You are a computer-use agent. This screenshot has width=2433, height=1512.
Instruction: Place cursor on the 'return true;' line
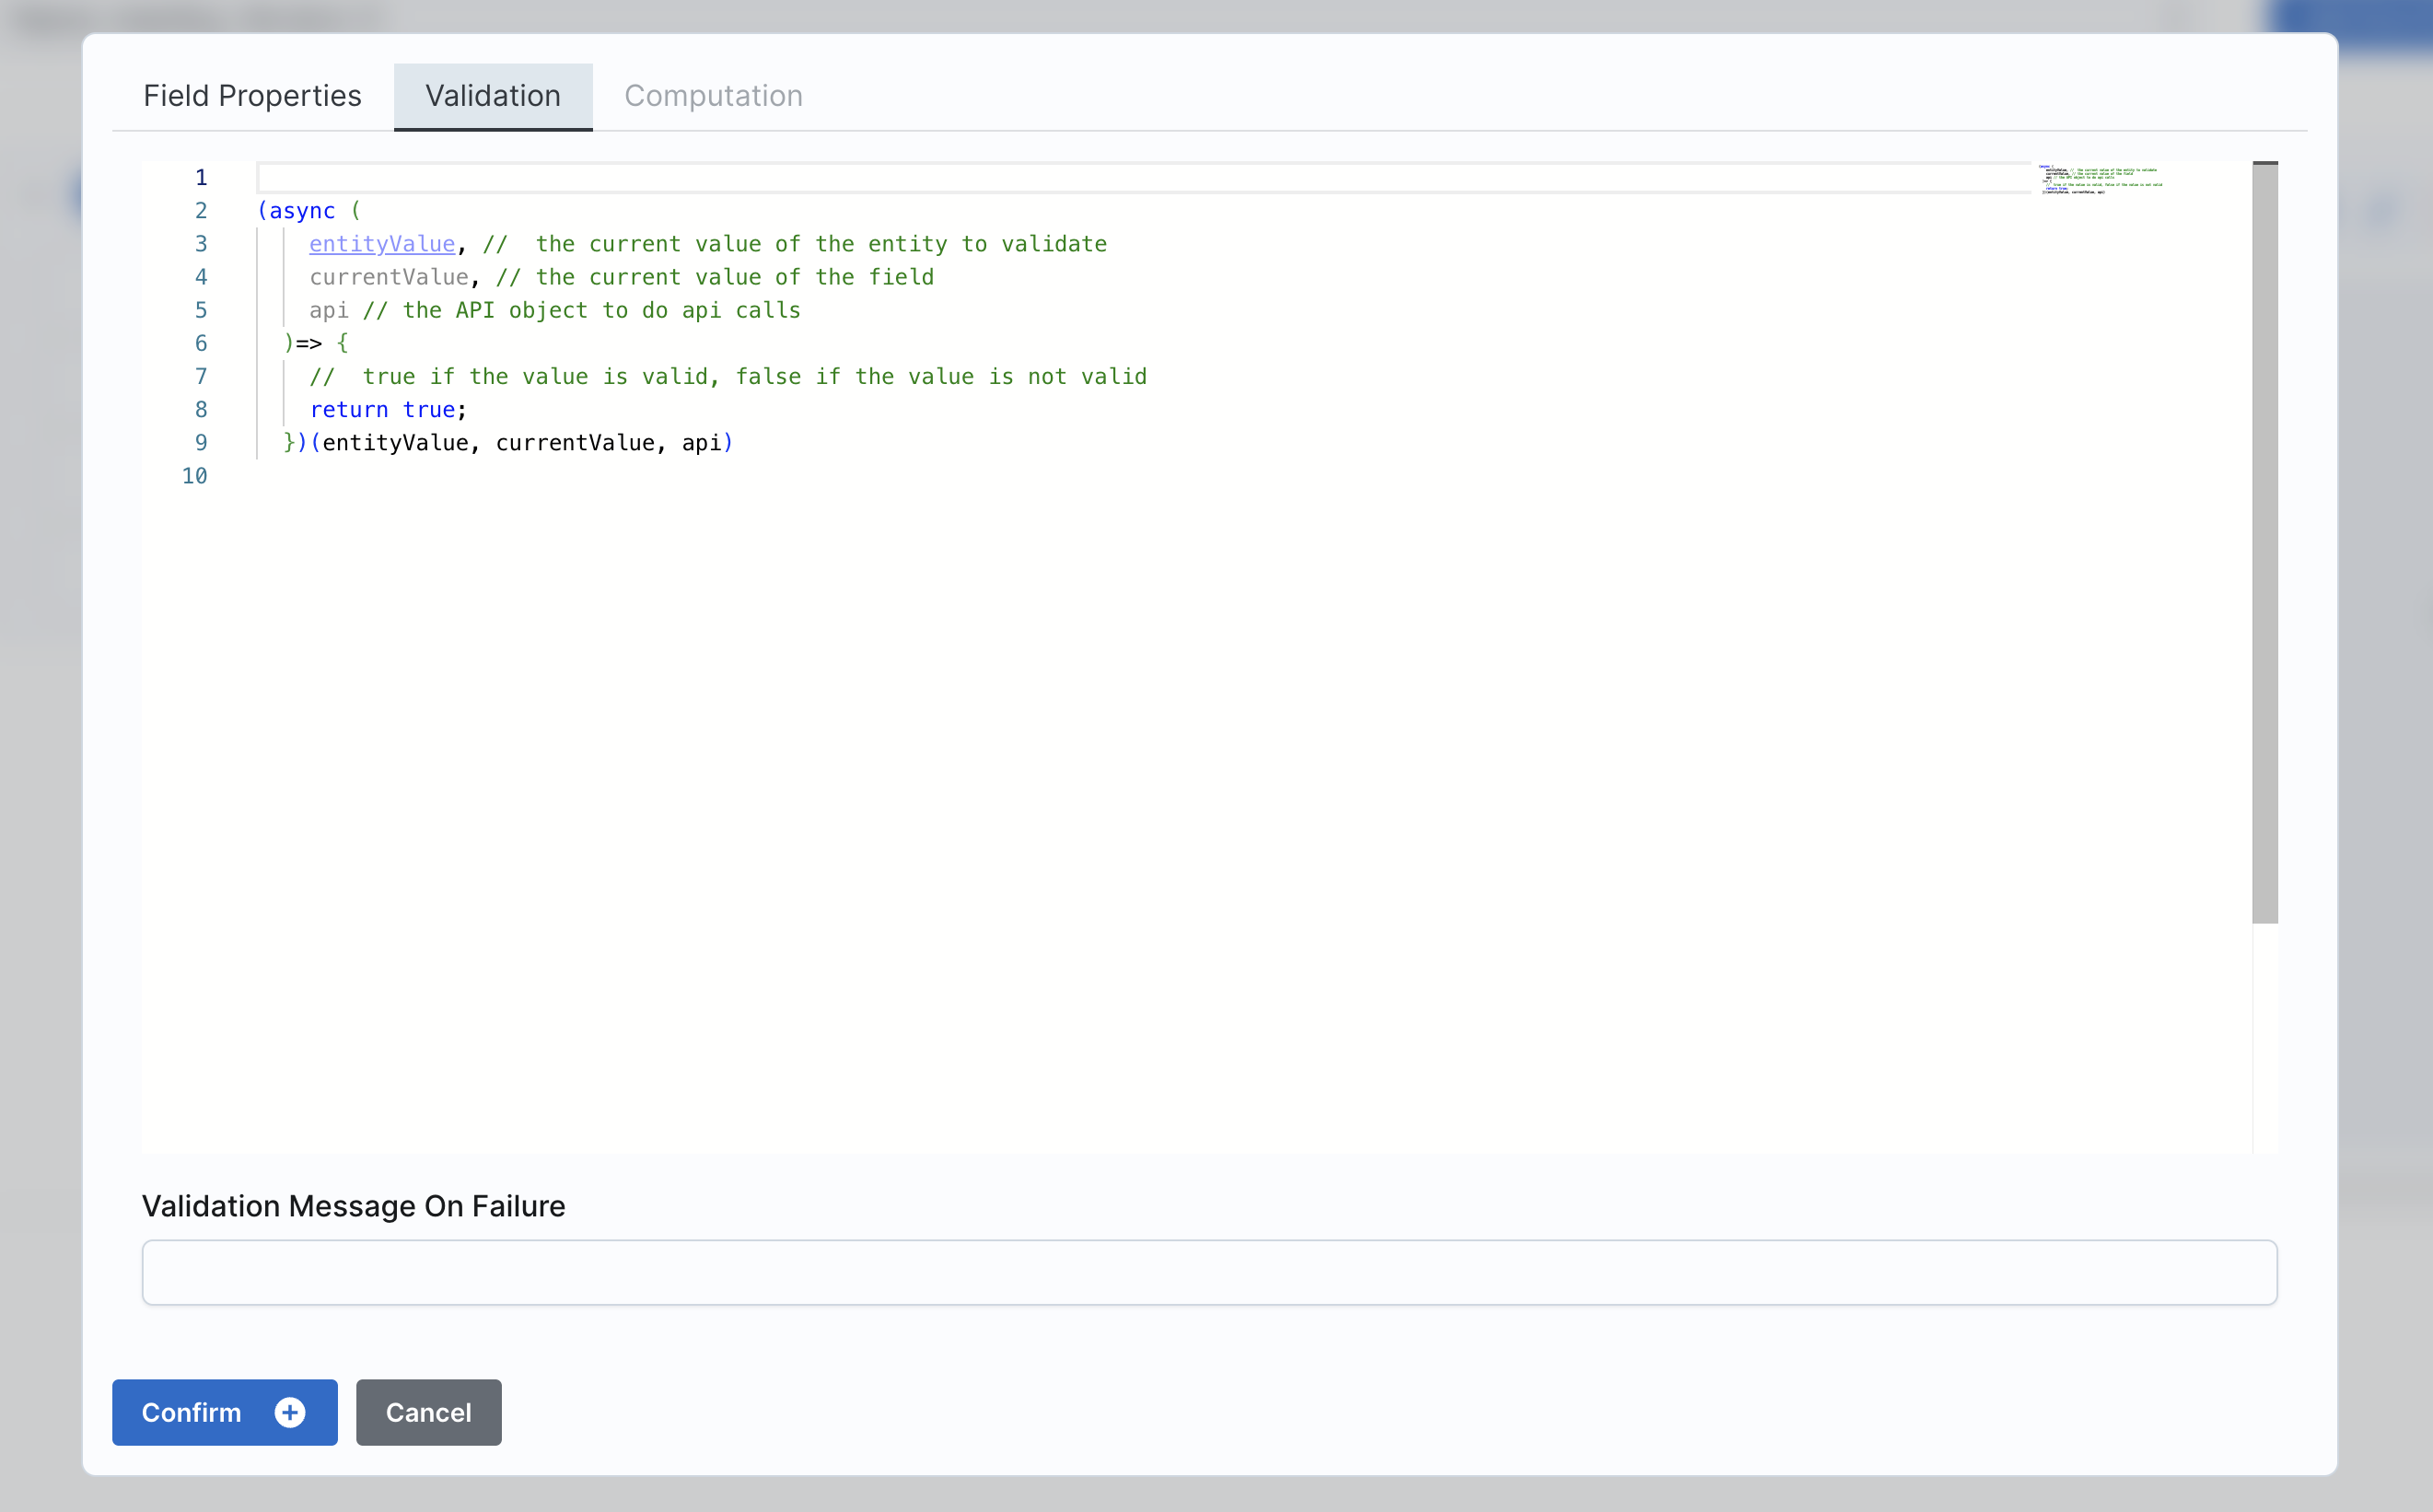tap(385, 409)
